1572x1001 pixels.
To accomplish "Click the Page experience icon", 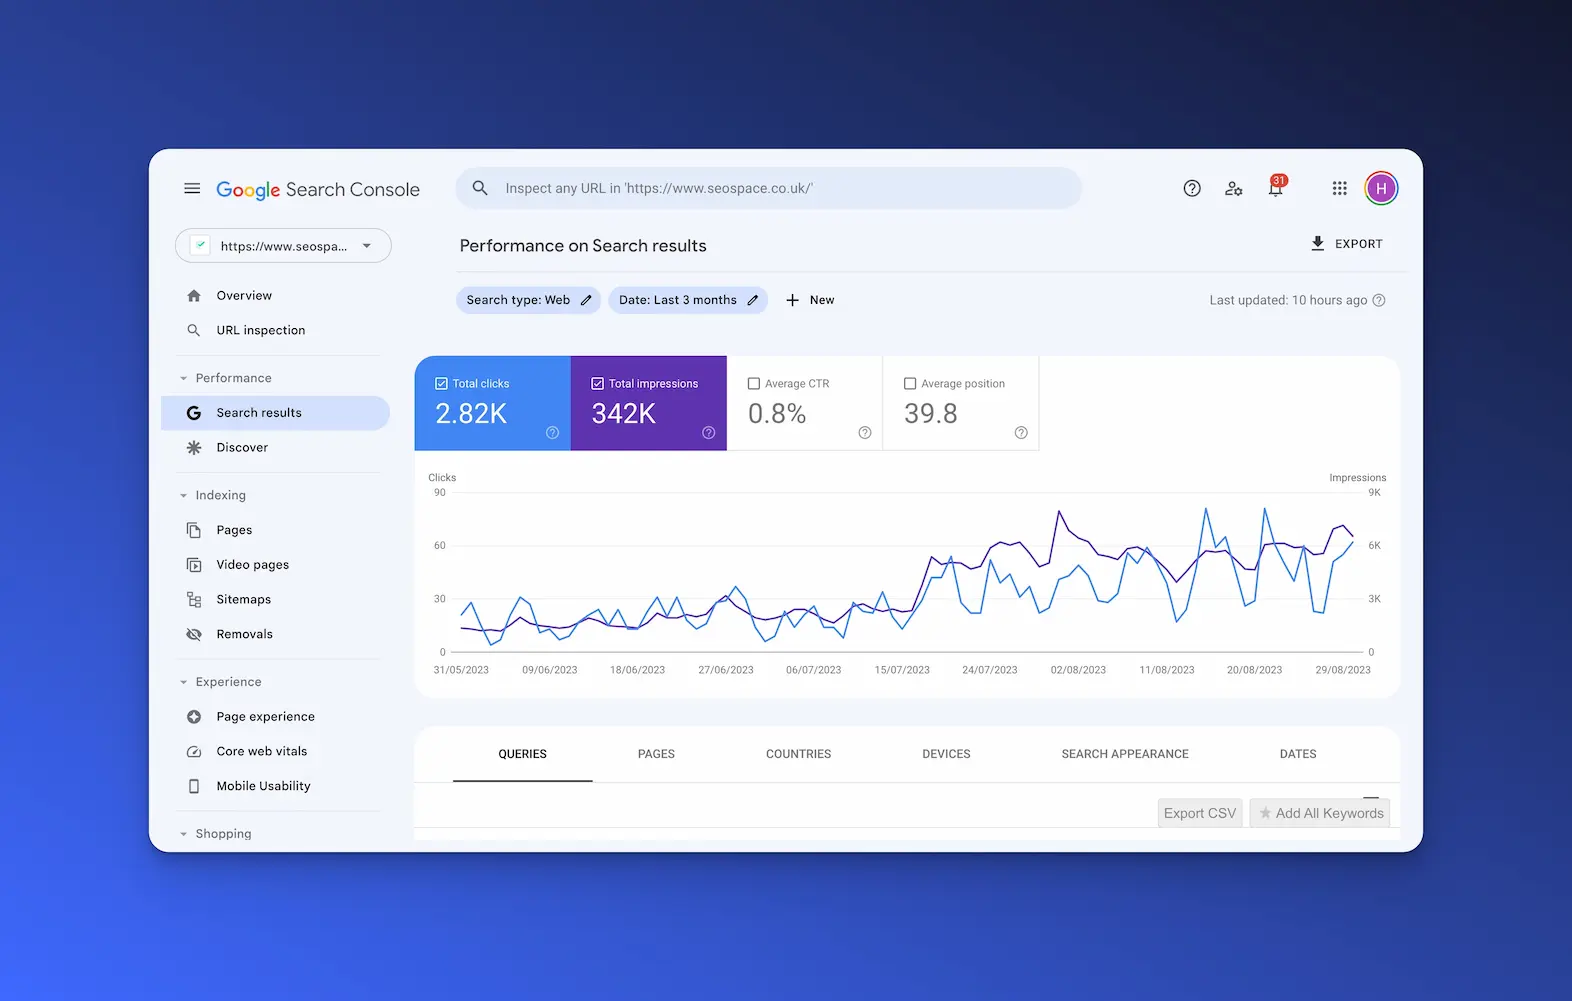I will pyautogui.click(x=194, y=717).
